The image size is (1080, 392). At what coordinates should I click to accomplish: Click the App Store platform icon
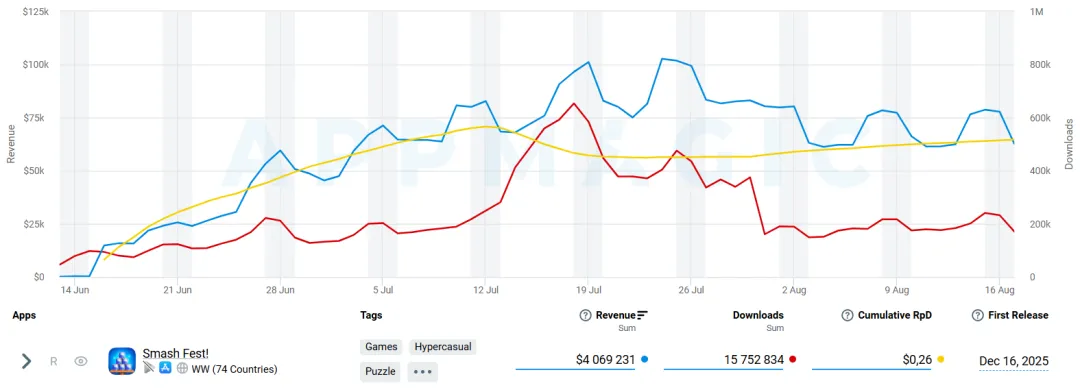(x=165, y=369)
